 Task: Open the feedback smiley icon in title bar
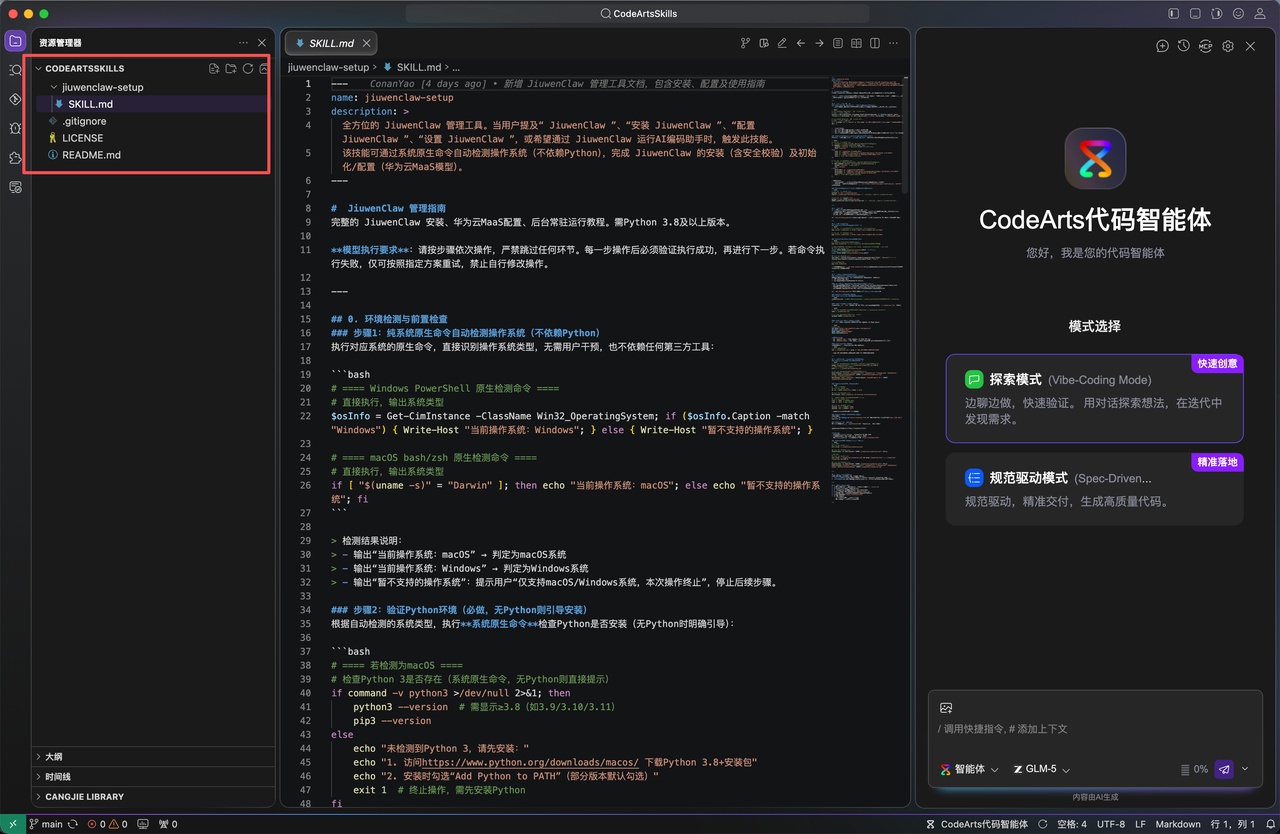(1238, 14)
